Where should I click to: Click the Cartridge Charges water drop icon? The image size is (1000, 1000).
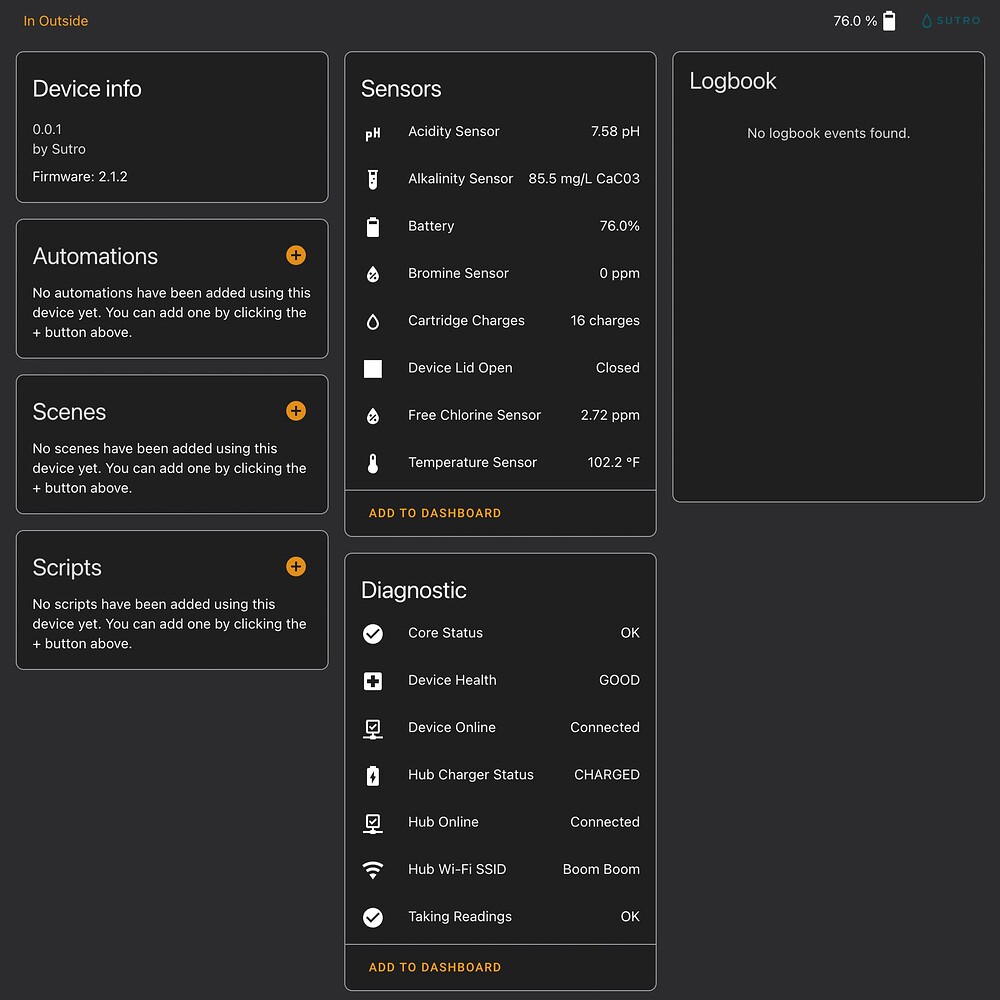(373, 321)
